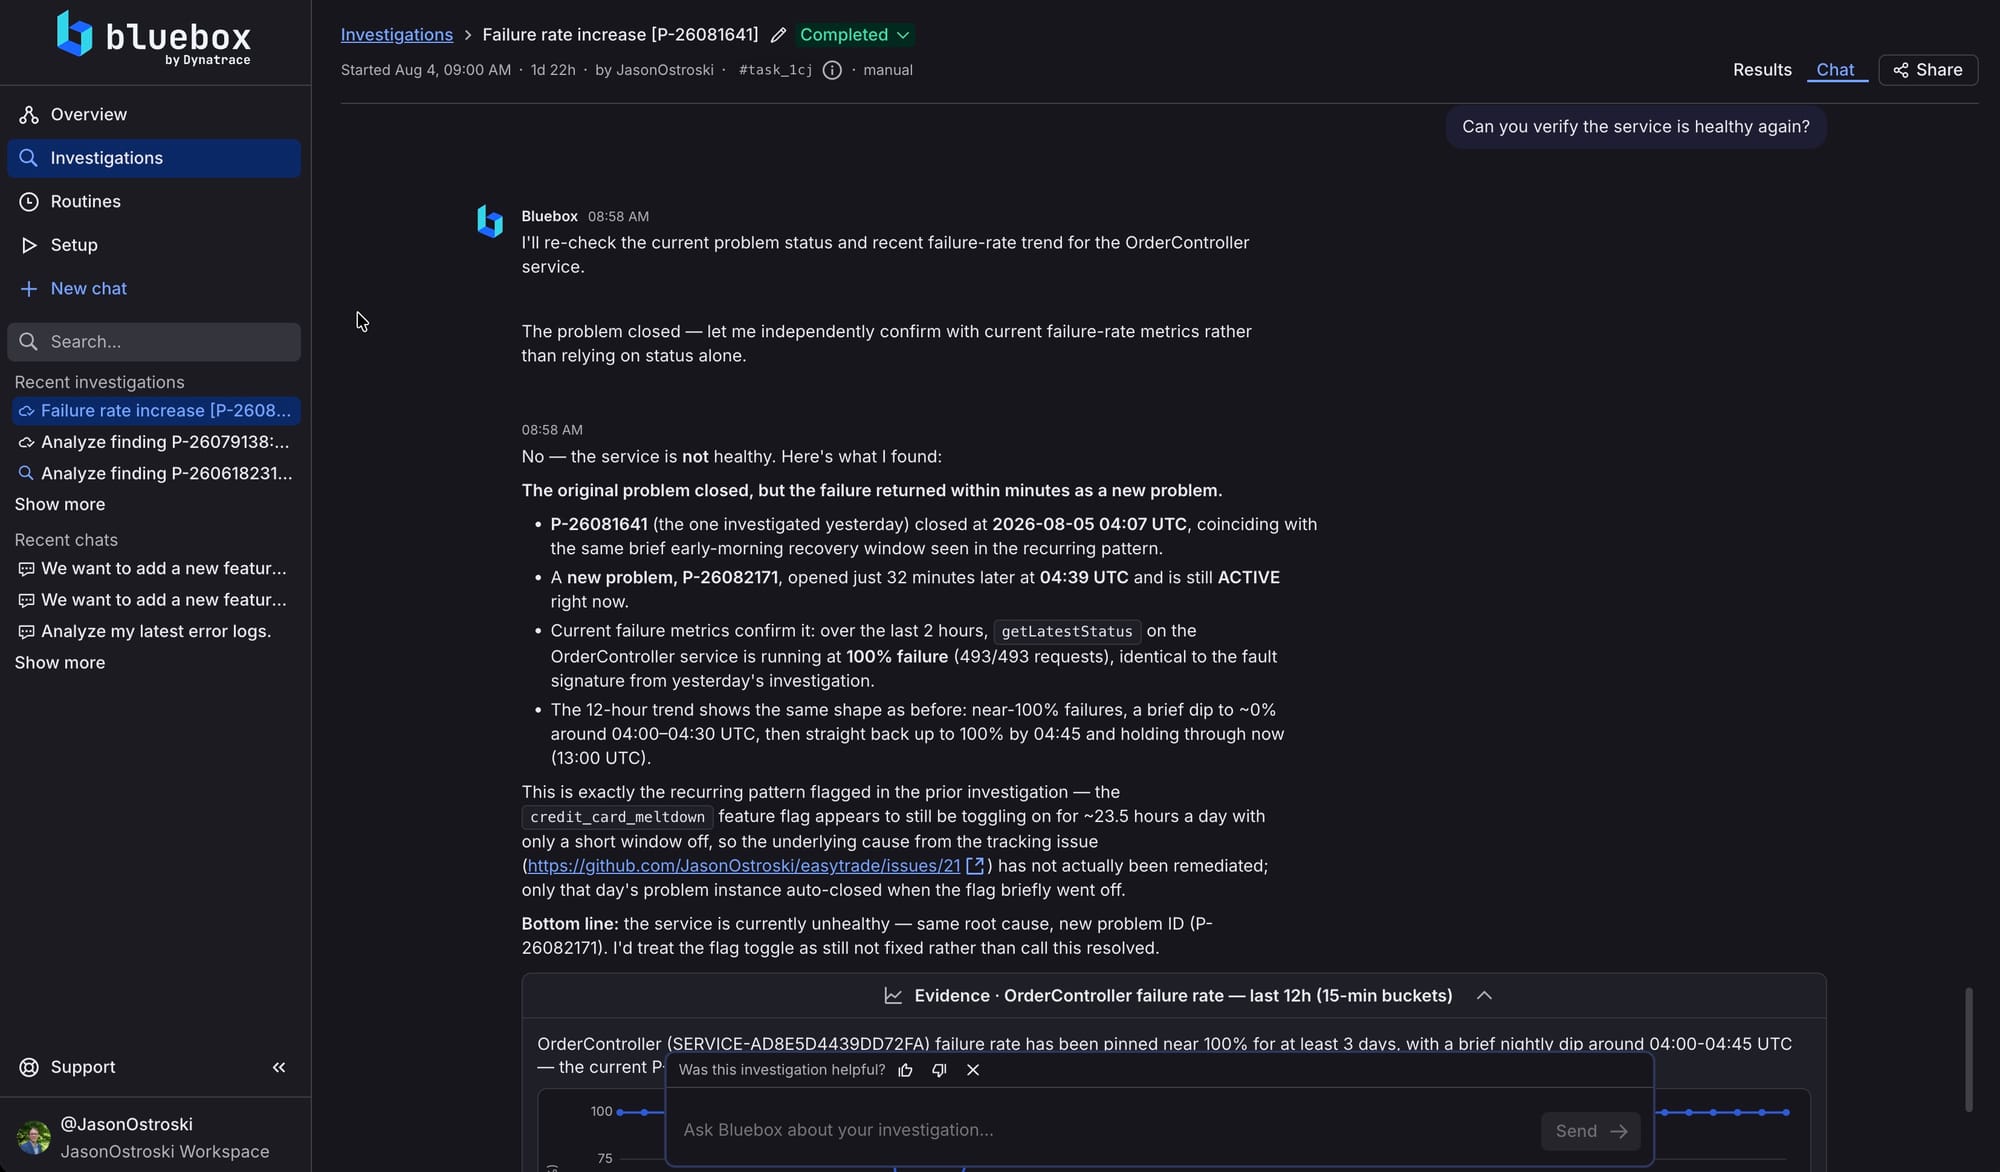
Task: Collapse the Evidence failure rate panel
Action: (x=1484, y=996)
